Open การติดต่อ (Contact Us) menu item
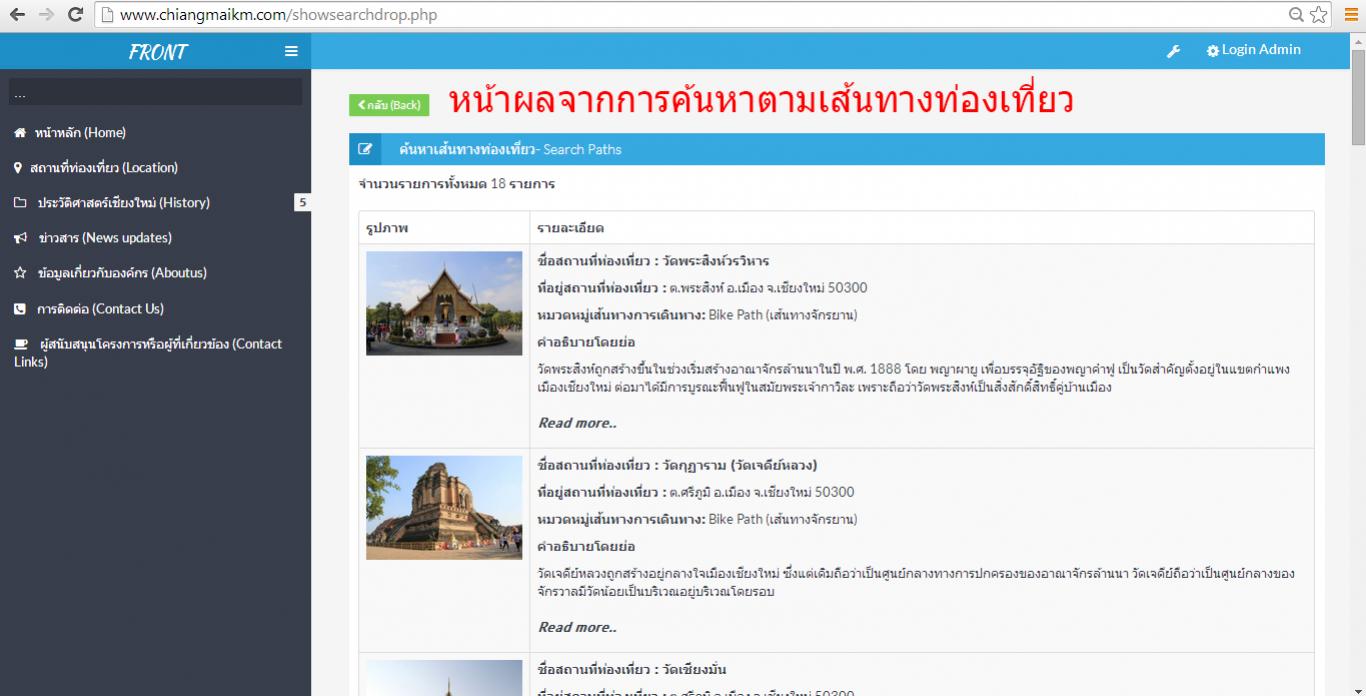Image resolution: width=1366 pixels, height=696 pixels. (x=100, y=309)
